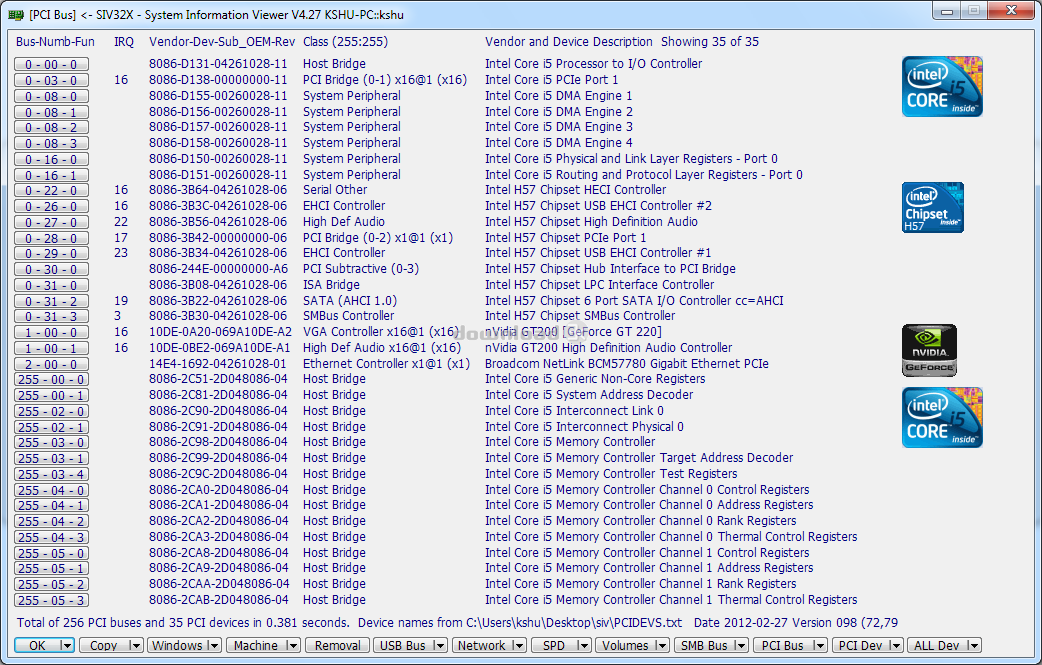Click the Intel Core i5 logo beside DMA Engine rows
The width and height of the screenshot is (1042, 665).
click(x=942, y=86)
